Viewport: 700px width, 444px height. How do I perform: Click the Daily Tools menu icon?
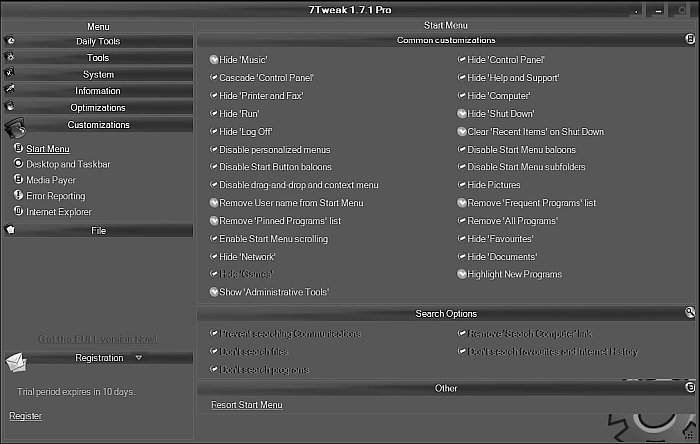point(9,41)
